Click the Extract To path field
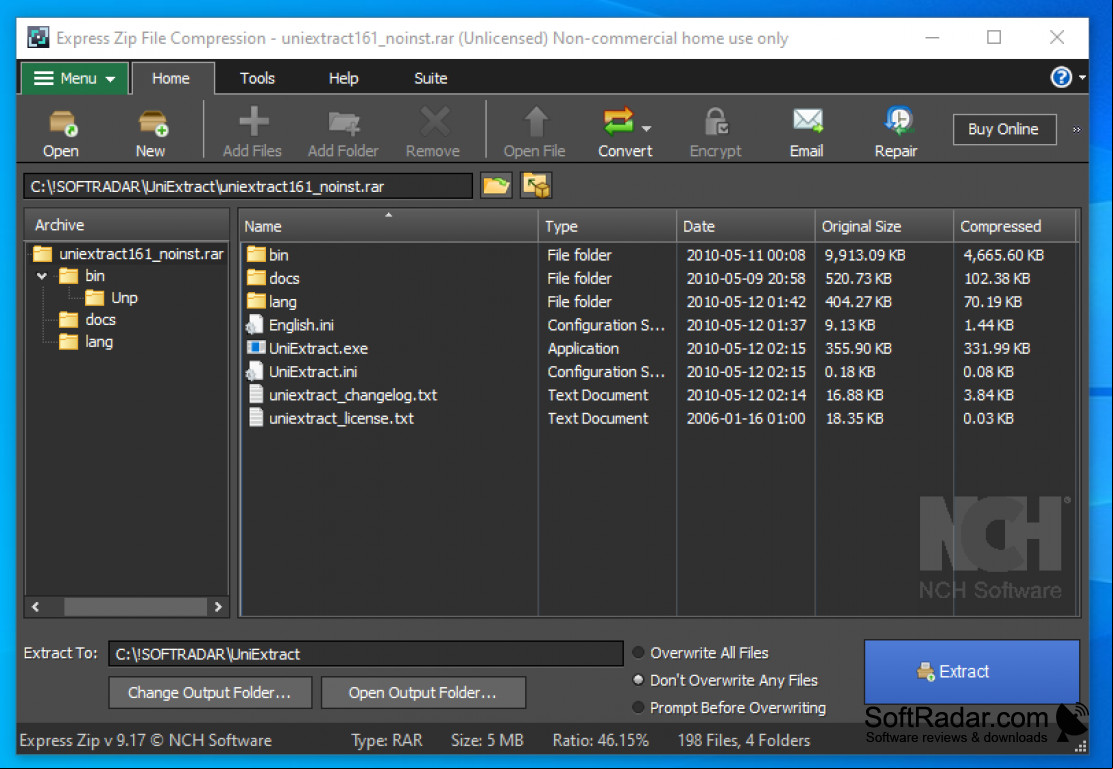1113x769 pixels. 366,653
